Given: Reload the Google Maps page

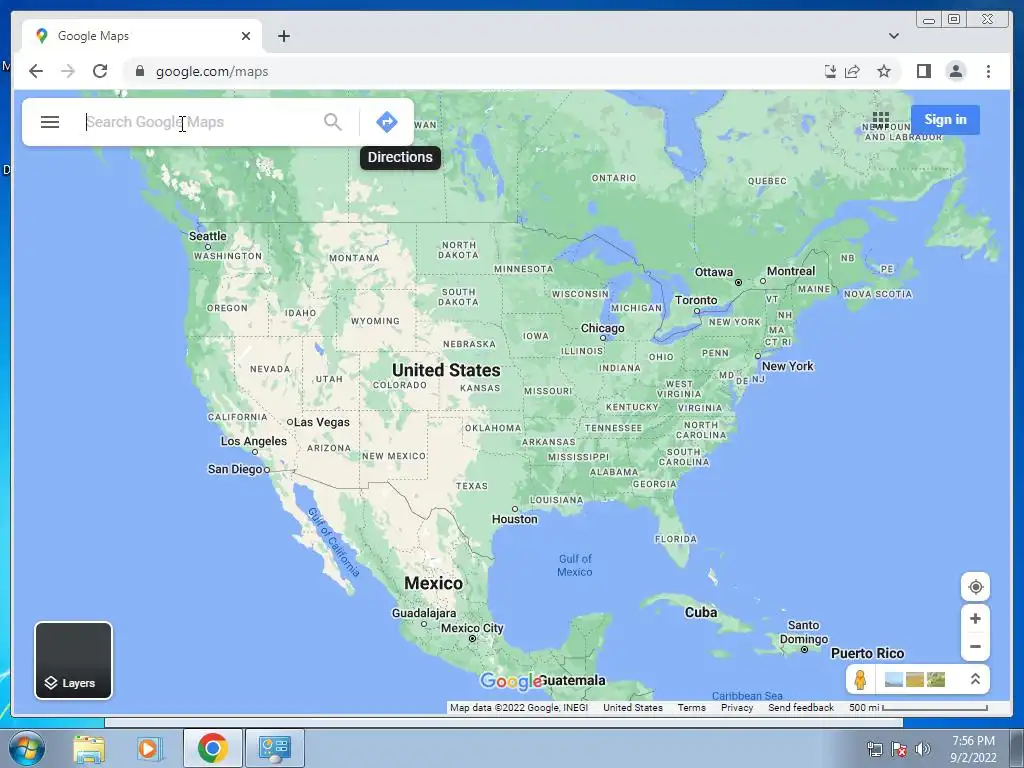Looking at the screenshot, I should click(100, 71).
